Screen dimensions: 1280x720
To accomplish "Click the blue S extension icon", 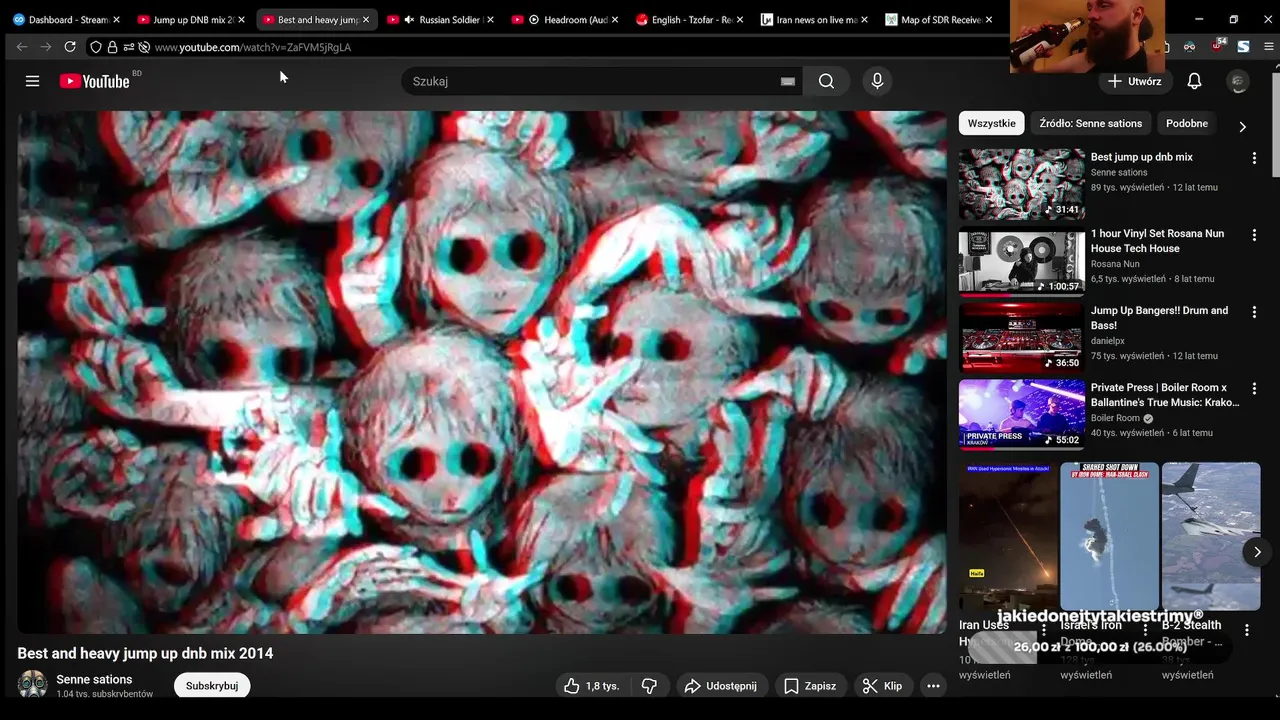I will click(1243, 47).
